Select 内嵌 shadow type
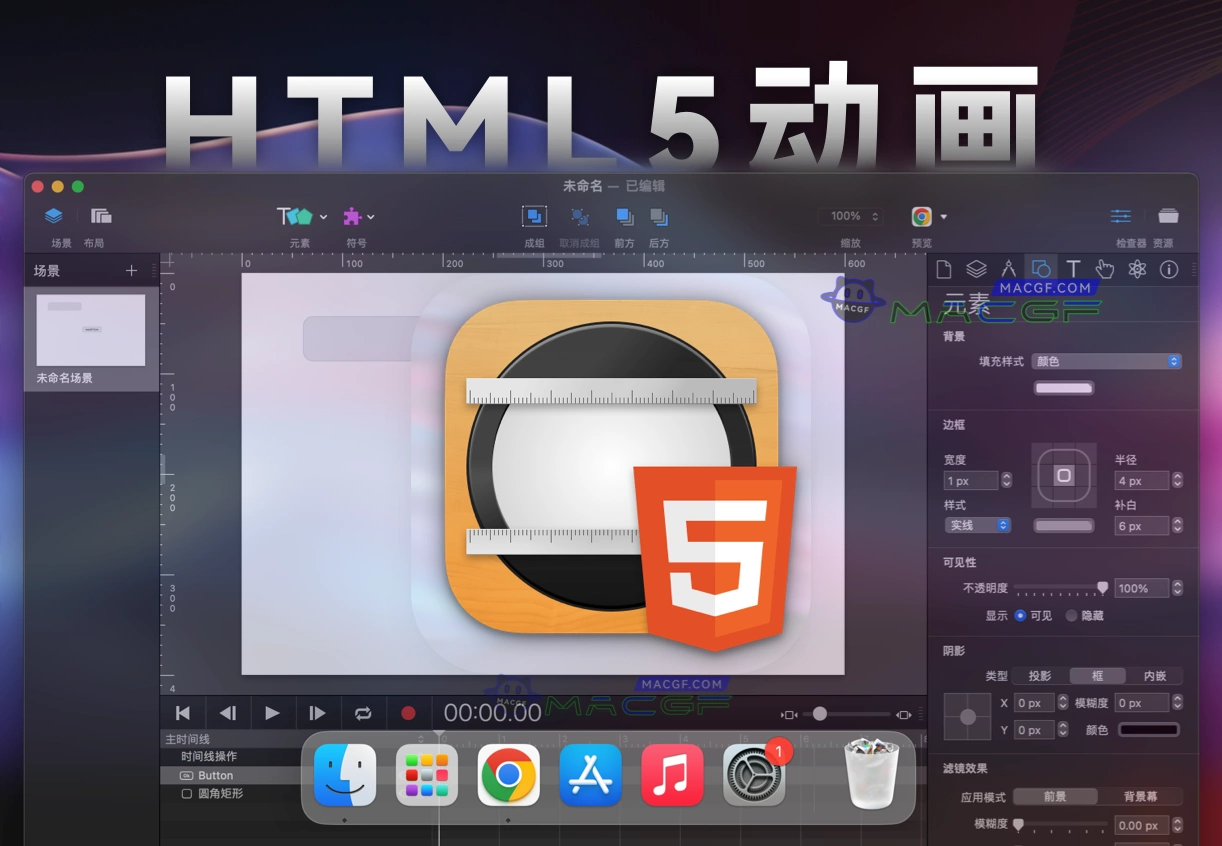Screen dimensions: 1222x846 (x=1155, y=676)
